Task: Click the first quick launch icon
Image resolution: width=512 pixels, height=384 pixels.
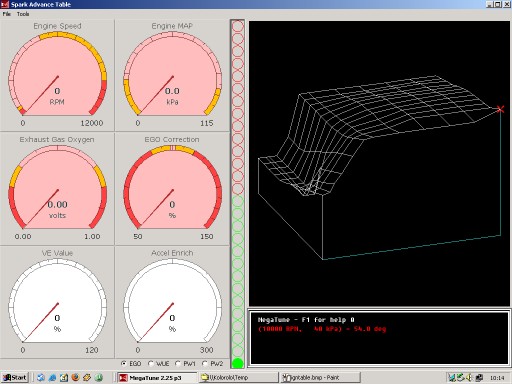Action: (x=41, y=377)
